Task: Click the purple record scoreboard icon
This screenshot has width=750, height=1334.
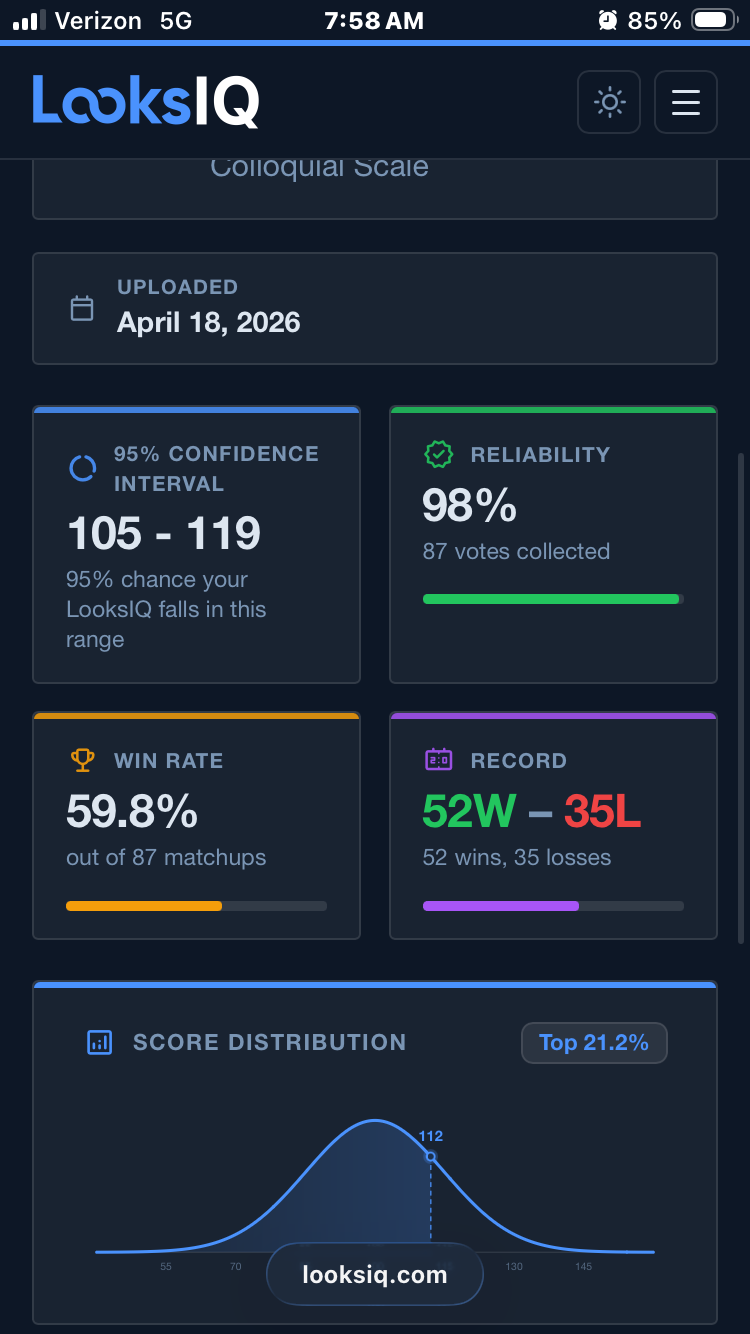Action: [x=438, y=760]
